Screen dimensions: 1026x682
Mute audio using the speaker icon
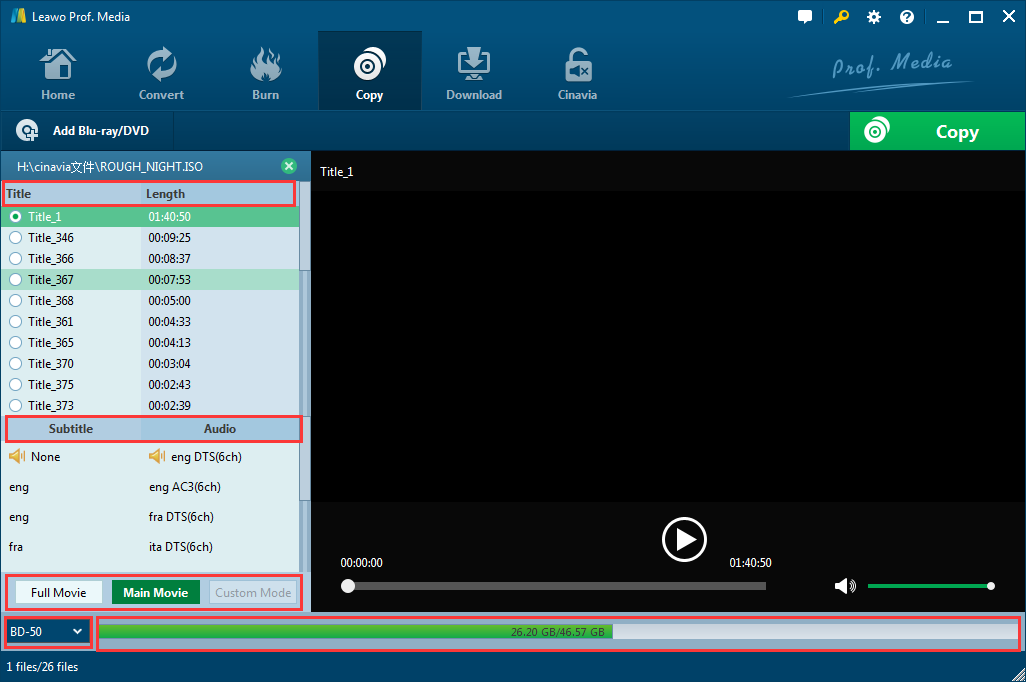point(846,586)
